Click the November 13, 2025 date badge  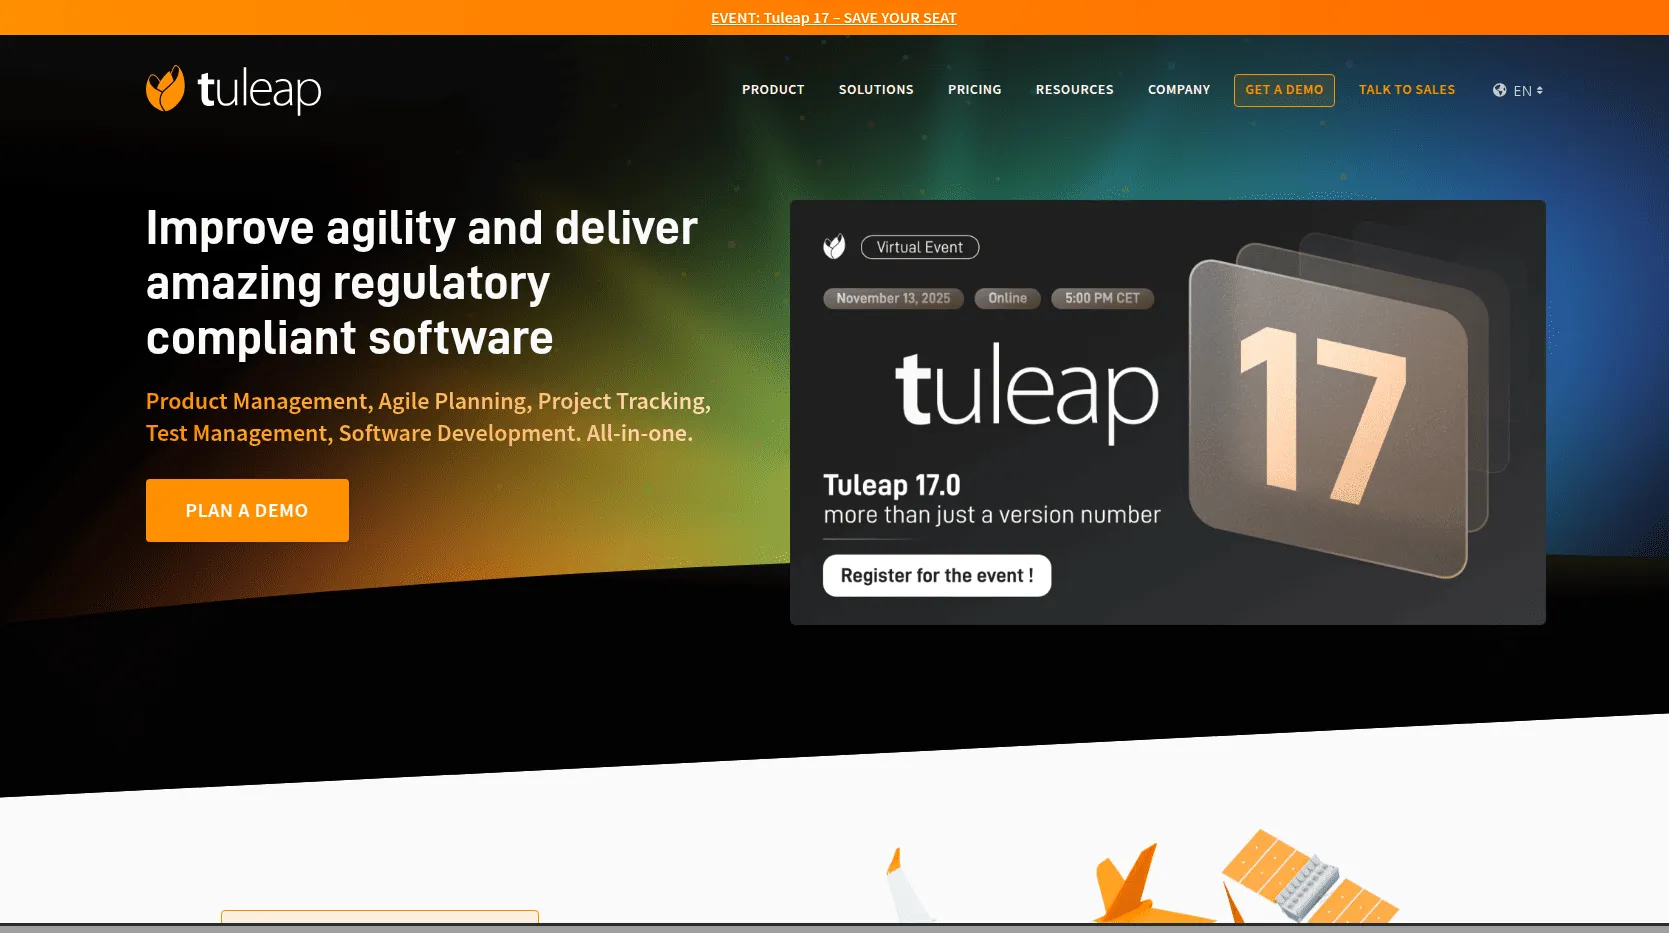tap(892, 298)
